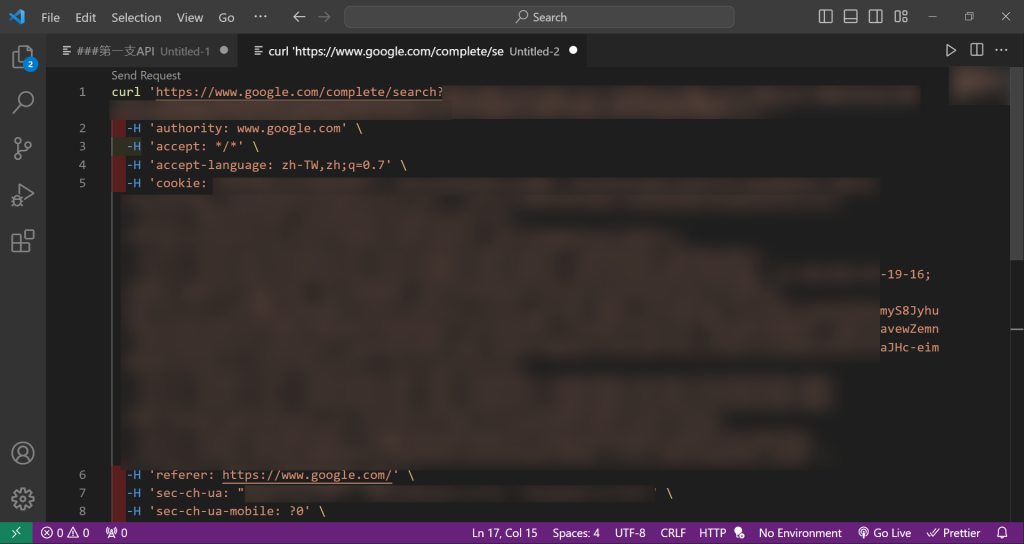This screenshot has width=1024, height=544.
Task: Open the Manage gear menu
Action: point(23,499)
